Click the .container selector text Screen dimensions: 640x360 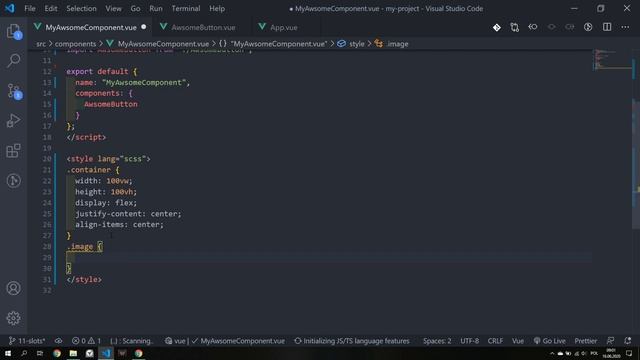(89, 170)
